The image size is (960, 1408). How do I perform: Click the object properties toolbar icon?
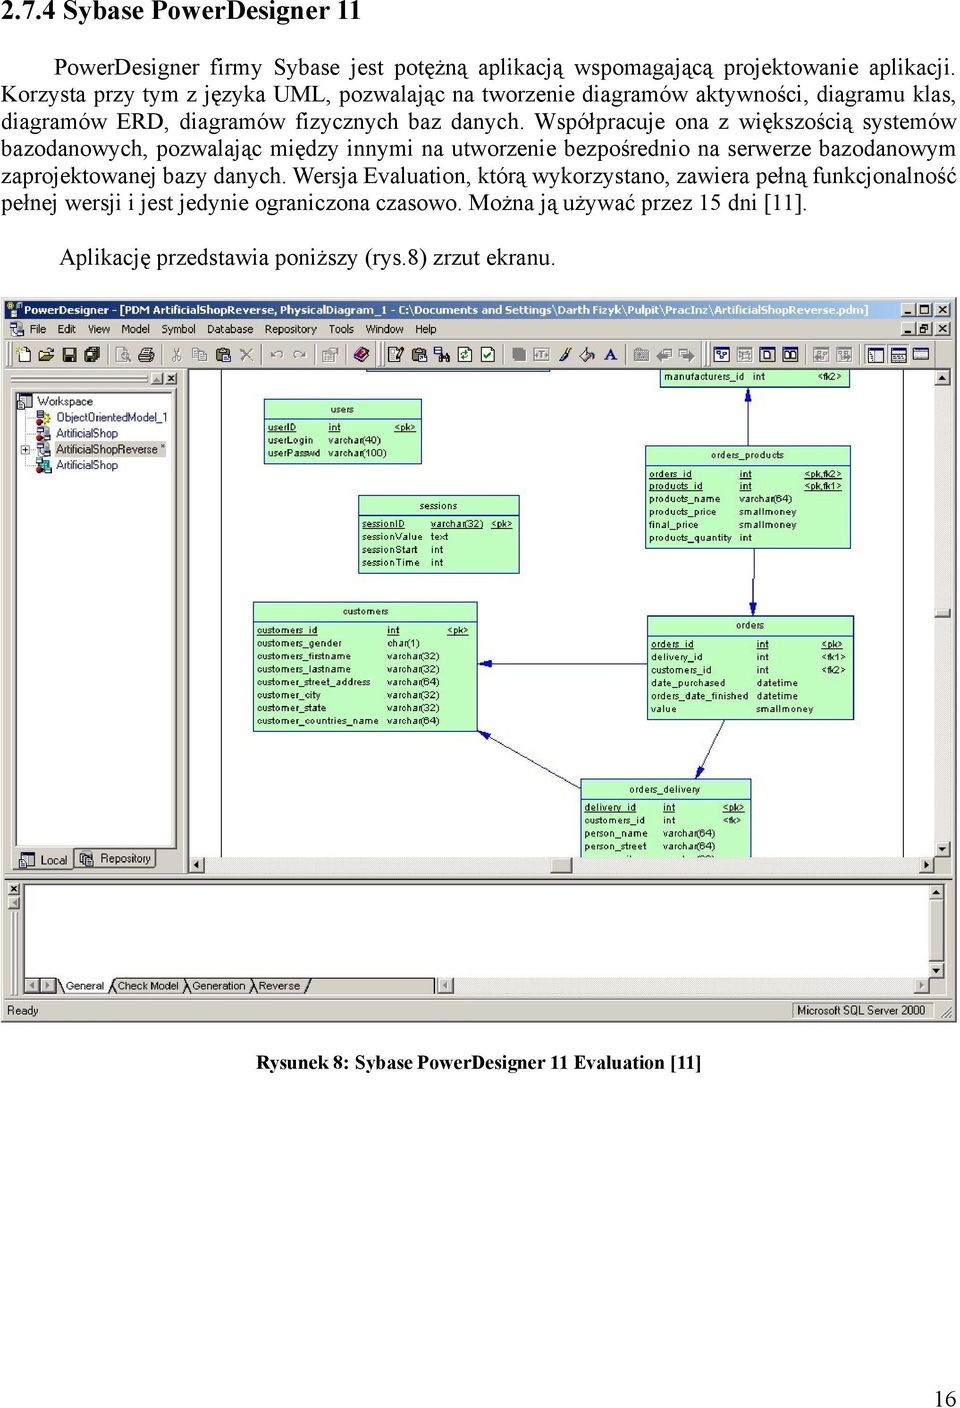(x=329, y=354)
